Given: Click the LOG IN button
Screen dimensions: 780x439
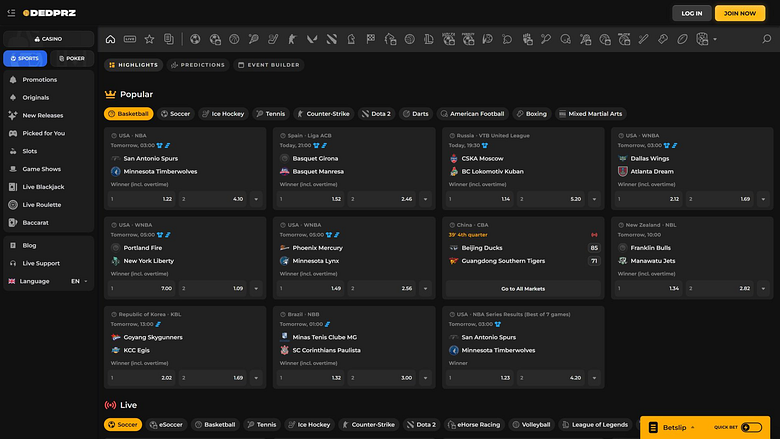Looking at the screenshot, I should [x=691, y=13].
